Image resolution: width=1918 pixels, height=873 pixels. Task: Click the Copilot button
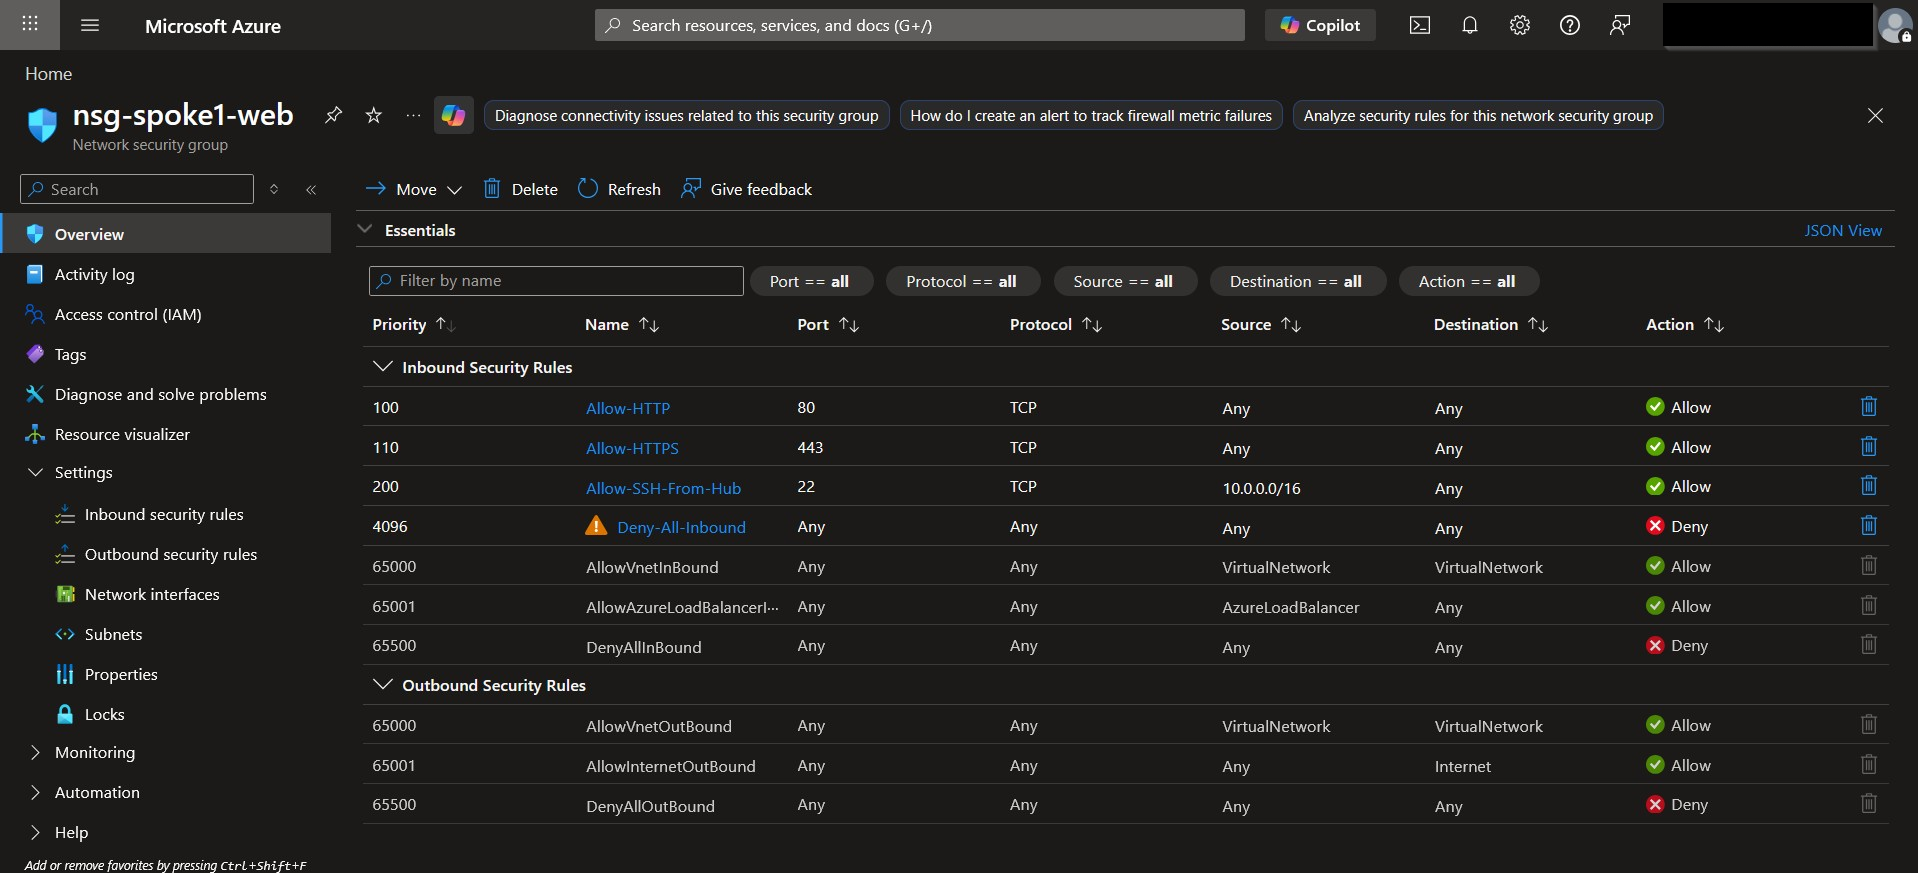point(1320,25)
